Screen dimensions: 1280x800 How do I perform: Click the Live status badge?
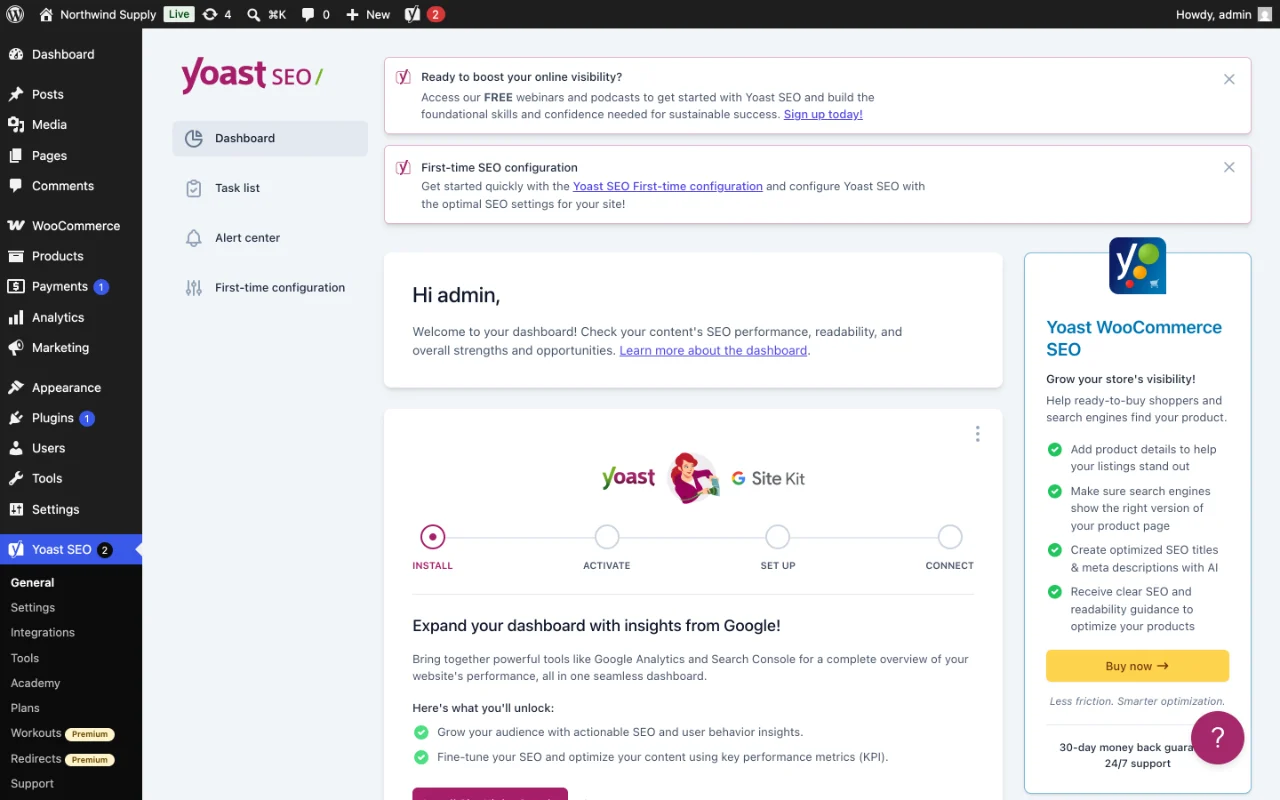179,14
